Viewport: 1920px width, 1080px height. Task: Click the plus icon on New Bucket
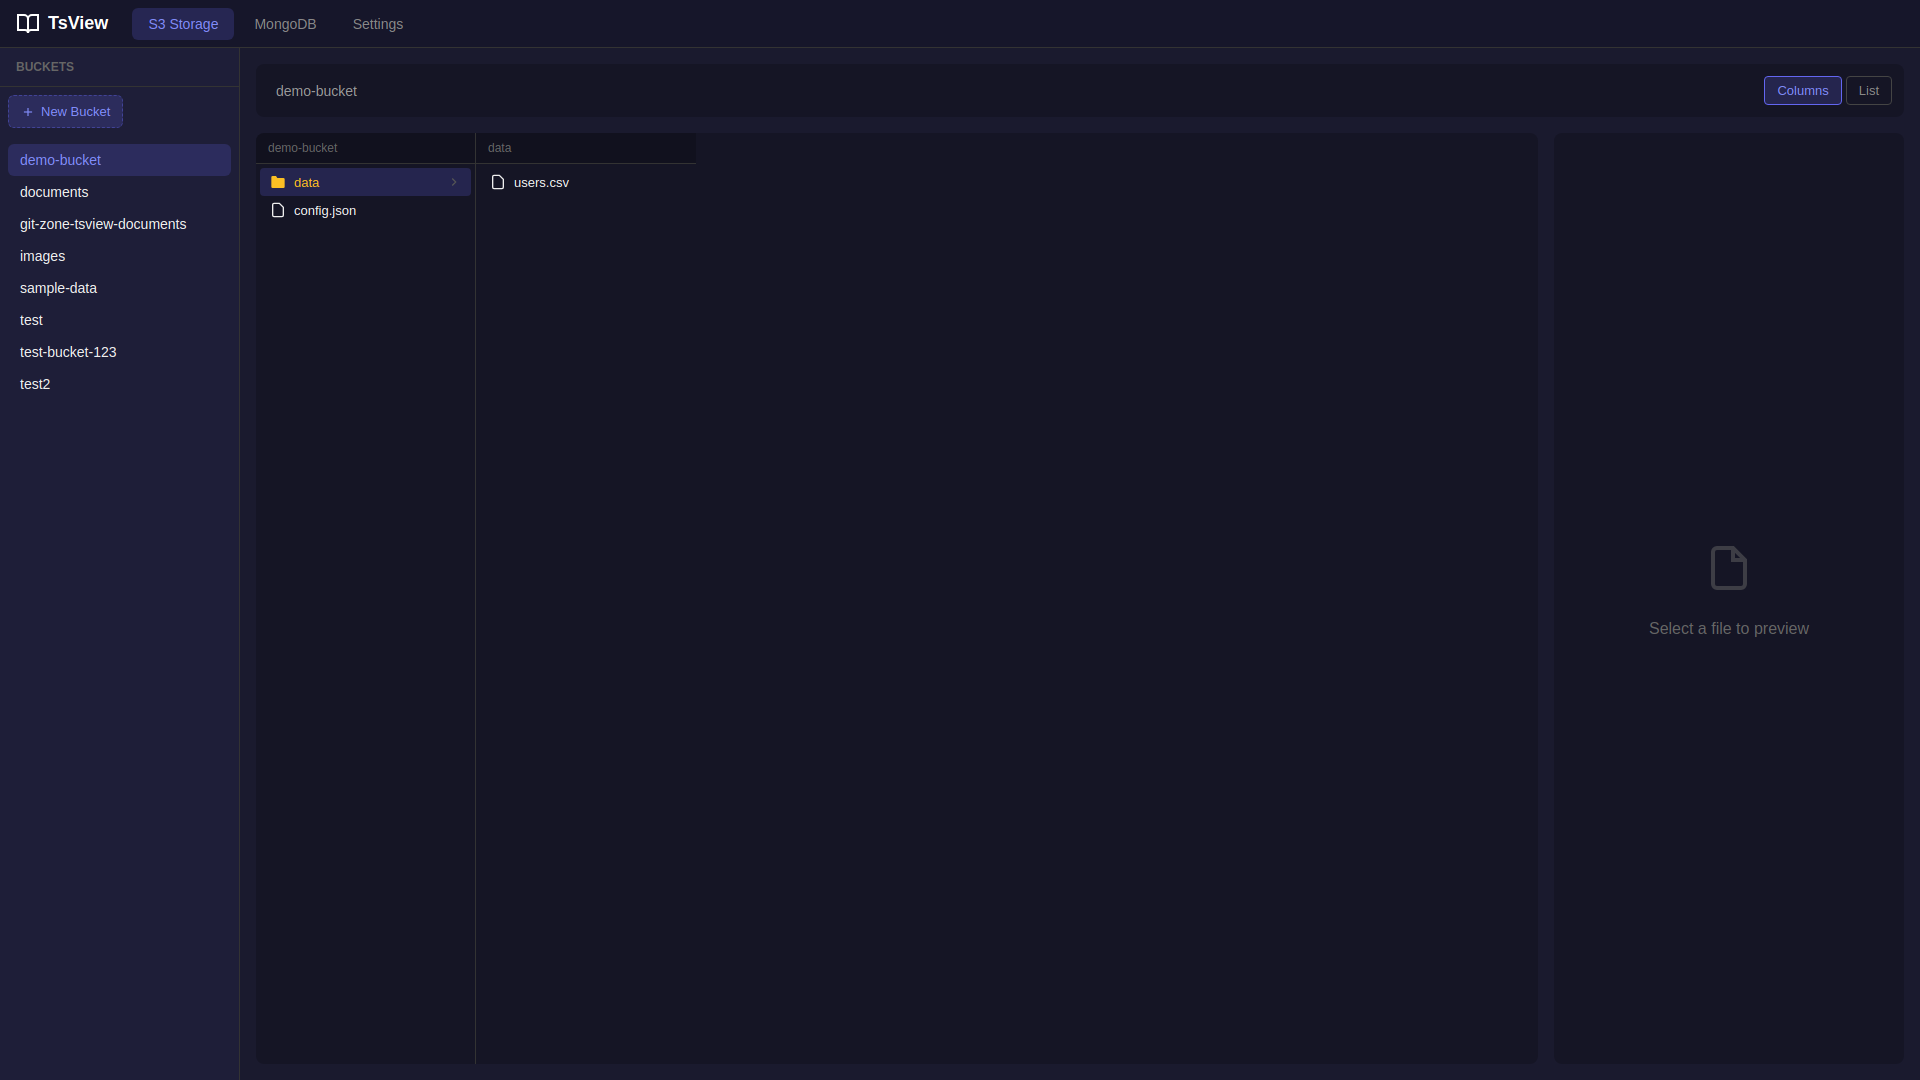[x=28, y=112]
